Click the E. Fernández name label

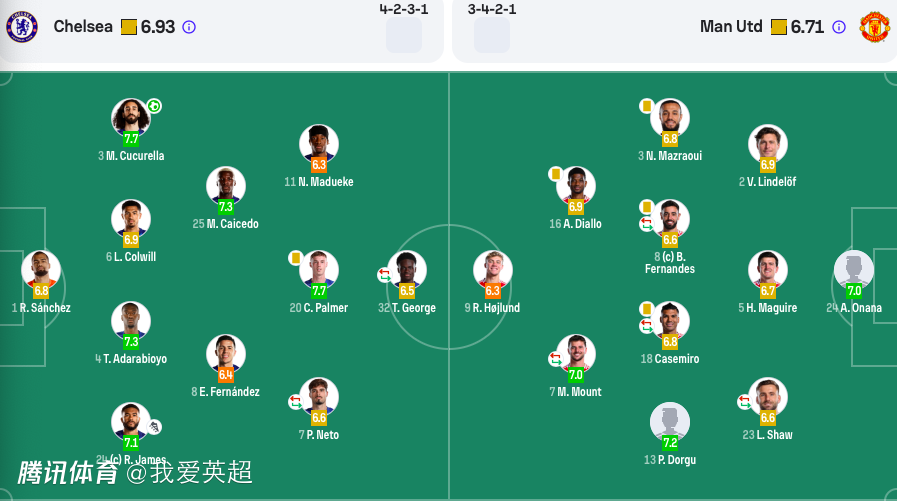point(225,392)
